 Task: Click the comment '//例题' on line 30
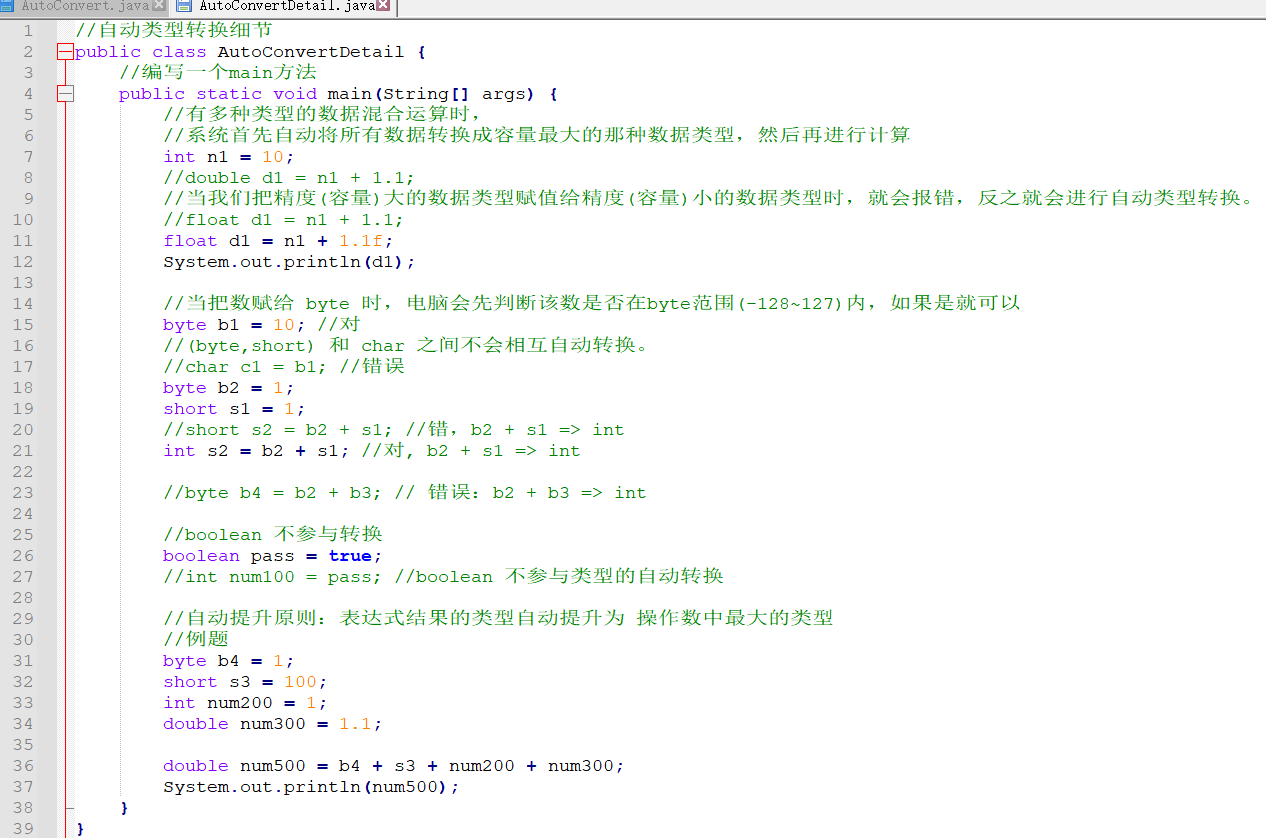(196, 639)
